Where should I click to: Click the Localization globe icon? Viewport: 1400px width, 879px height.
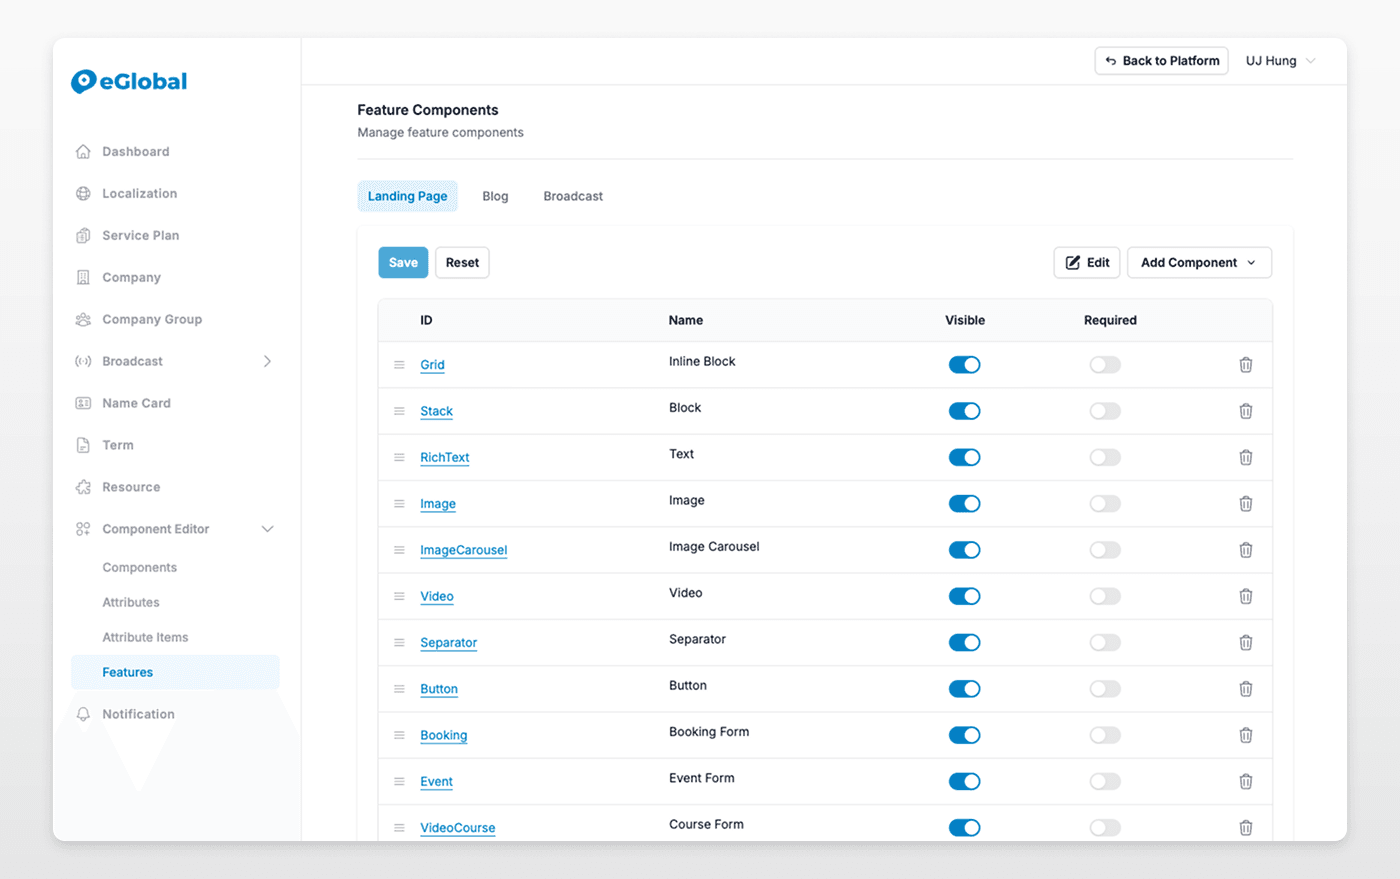tap(83, 194)
